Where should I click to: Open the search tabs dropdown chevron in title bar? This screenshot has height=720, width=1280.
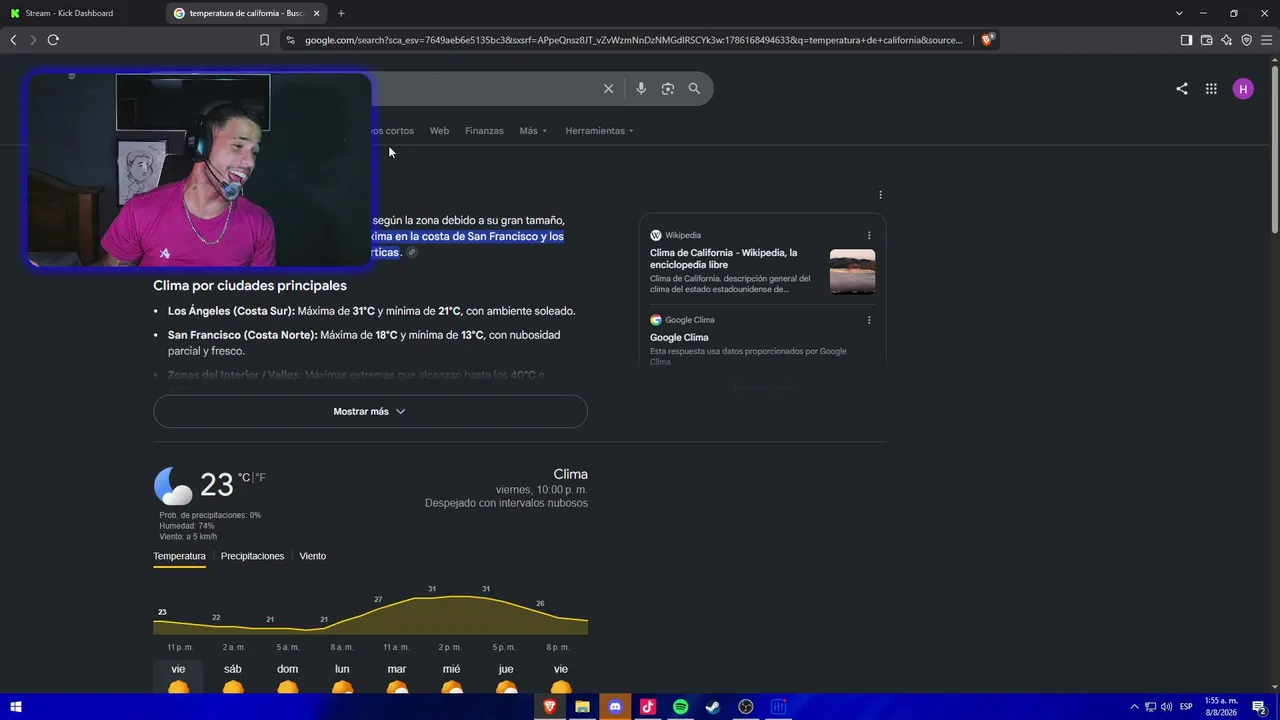(1179, 13)
